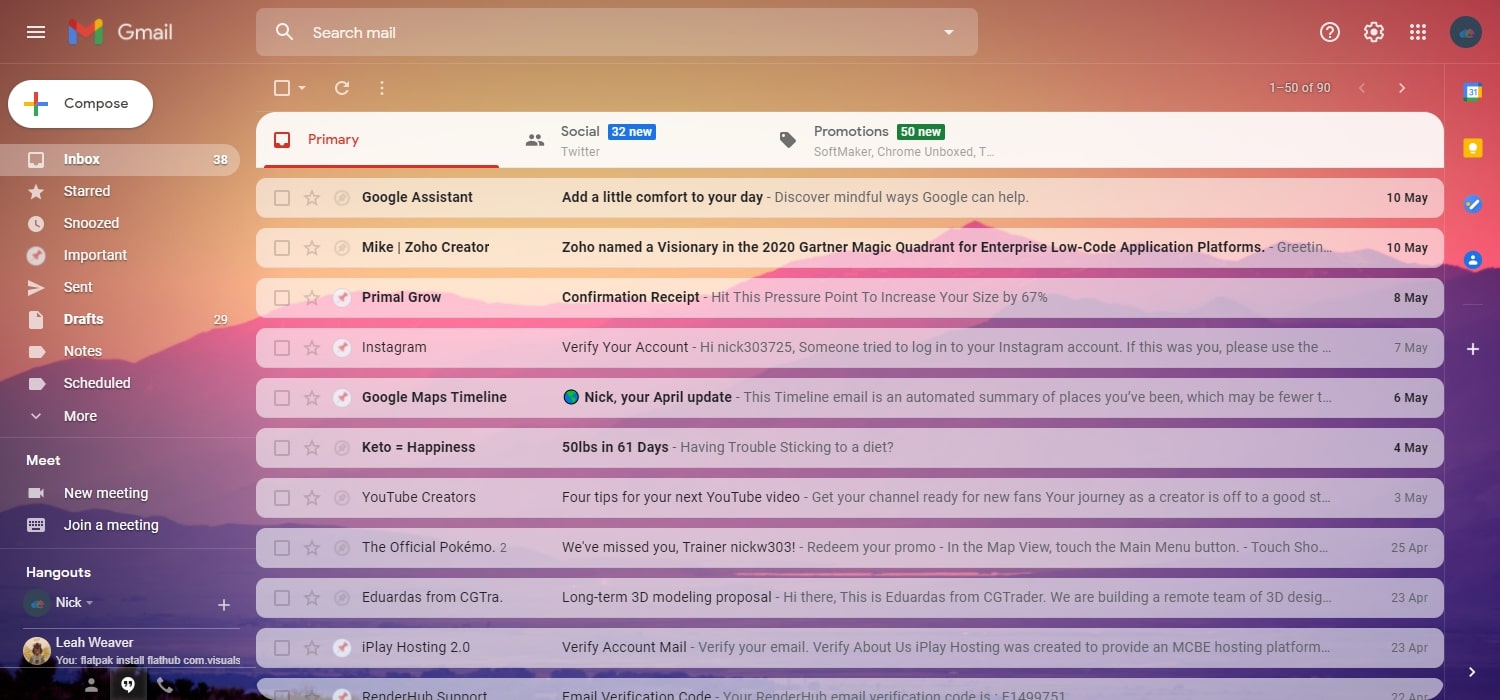Open Google Keep in side panel

[x=1472, y=147]
